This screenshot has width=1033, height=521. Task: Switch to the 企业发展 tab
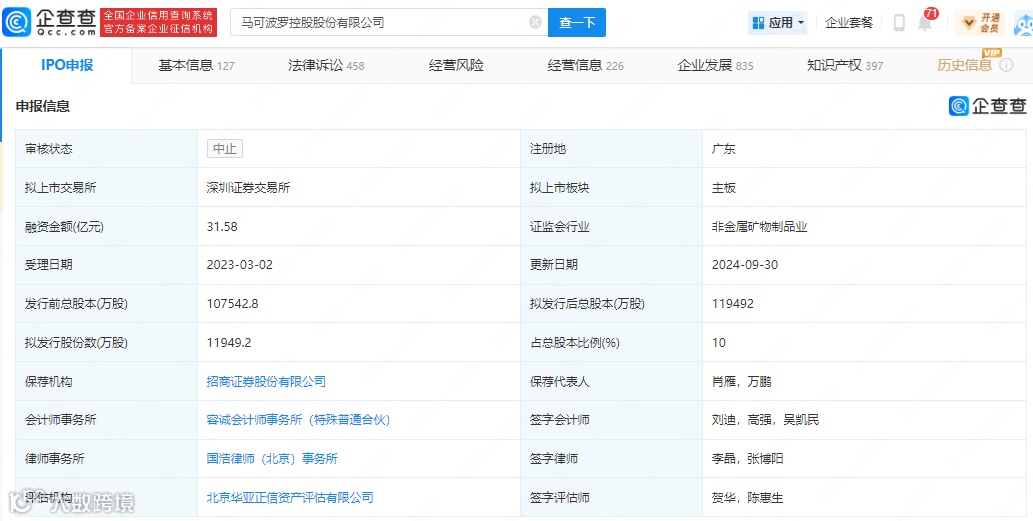tap(715, 65)
